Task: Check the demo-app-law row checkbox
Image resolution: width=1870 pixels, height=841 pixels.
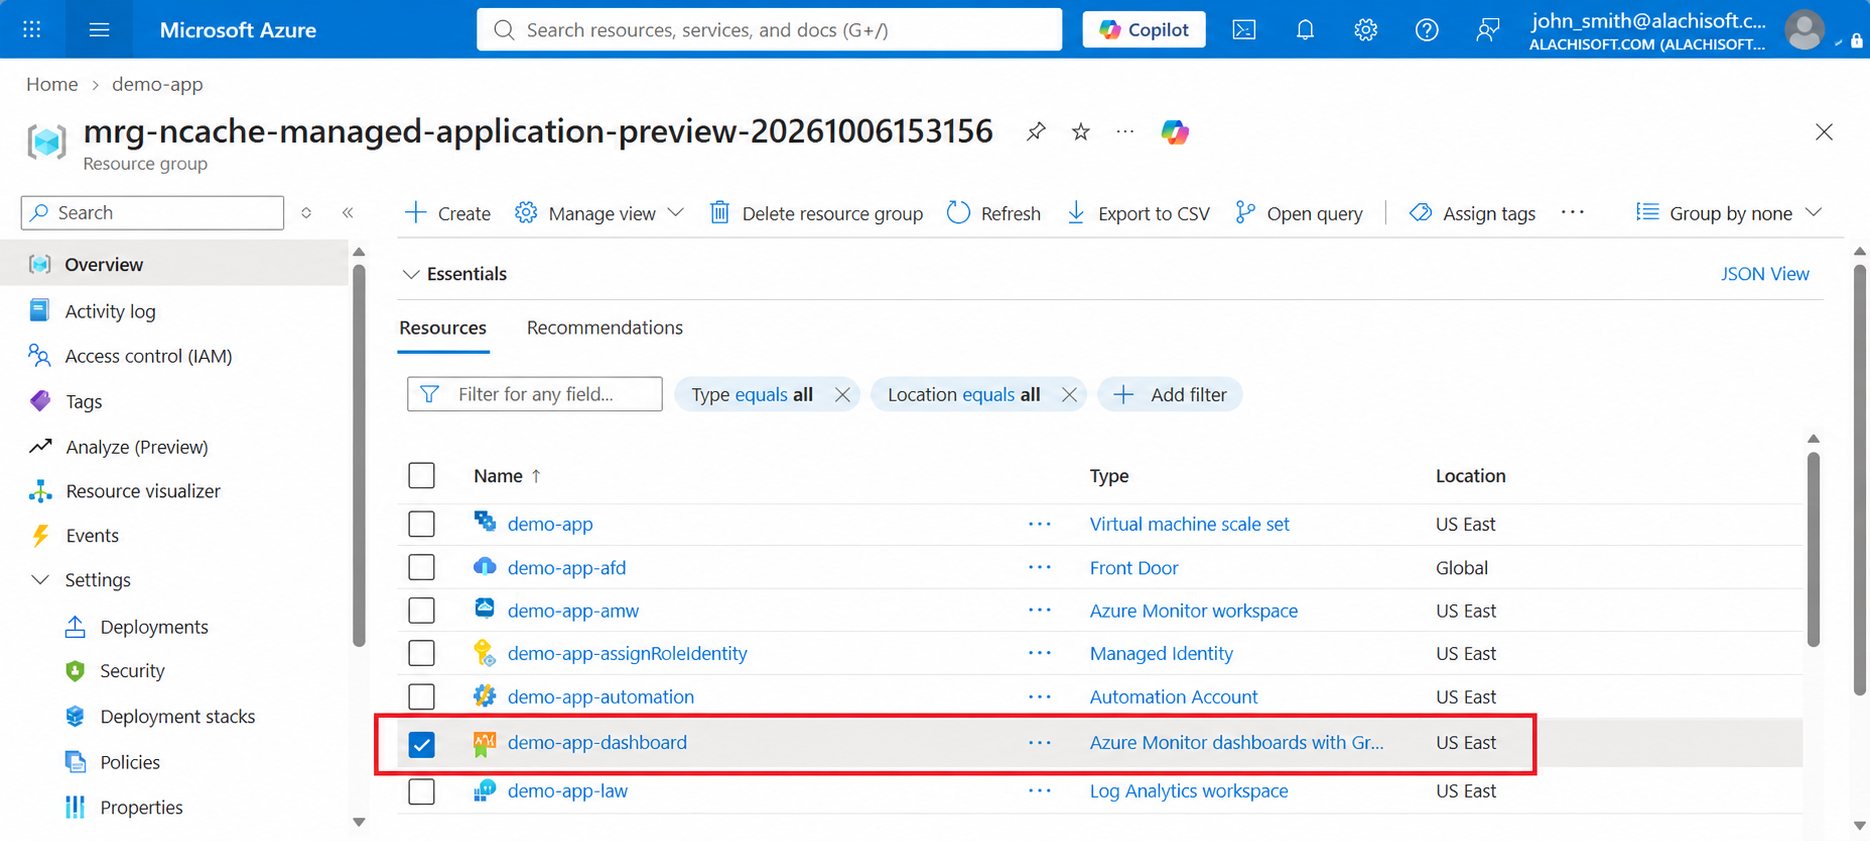Action: (422, 791)
